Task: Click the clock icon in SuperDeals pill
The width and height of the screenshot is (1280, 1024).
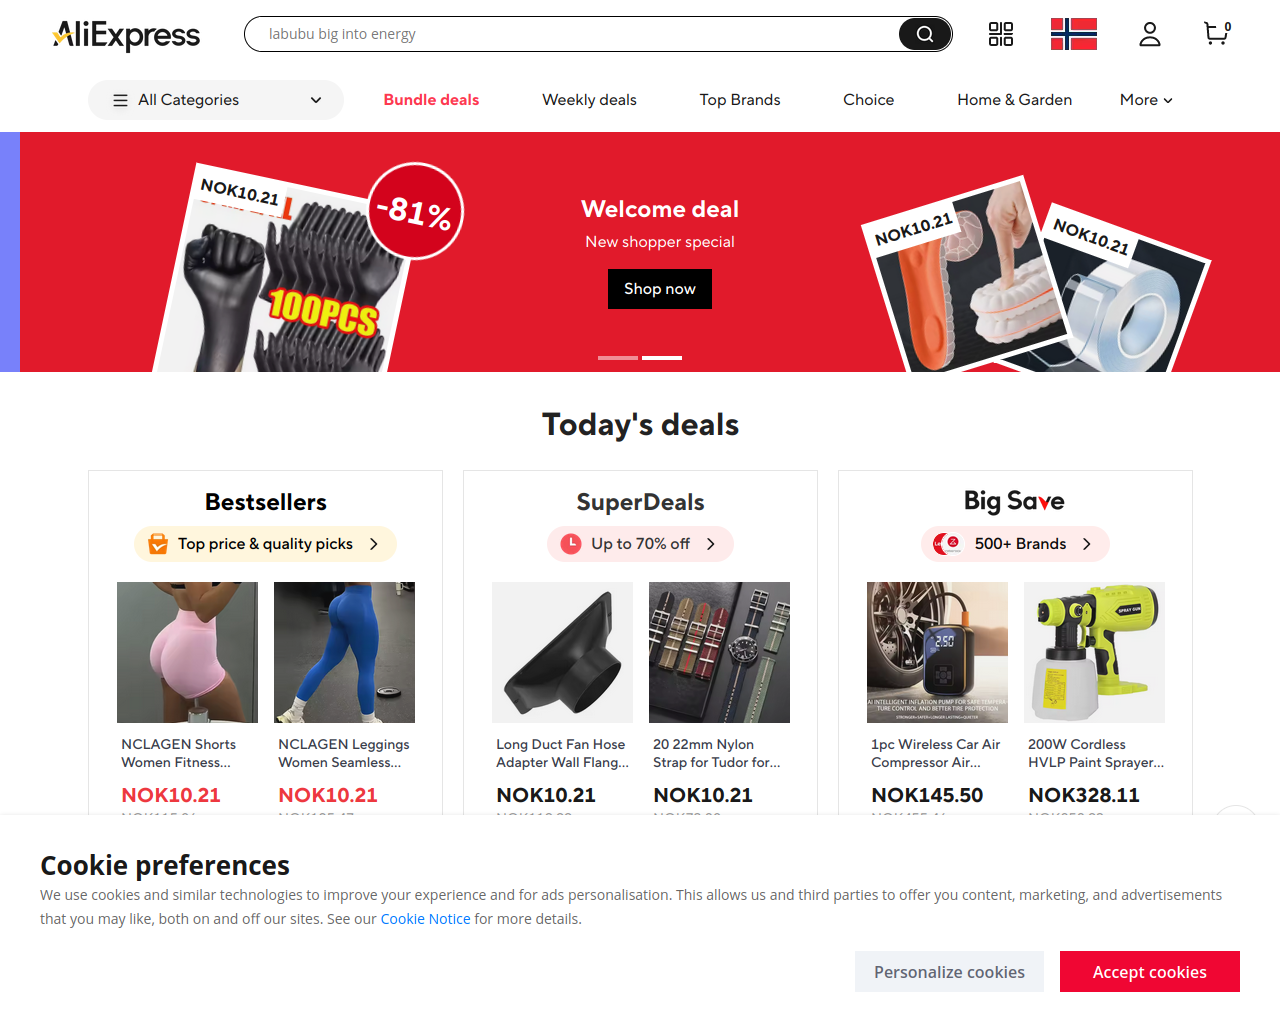Action: coord(571,544)
